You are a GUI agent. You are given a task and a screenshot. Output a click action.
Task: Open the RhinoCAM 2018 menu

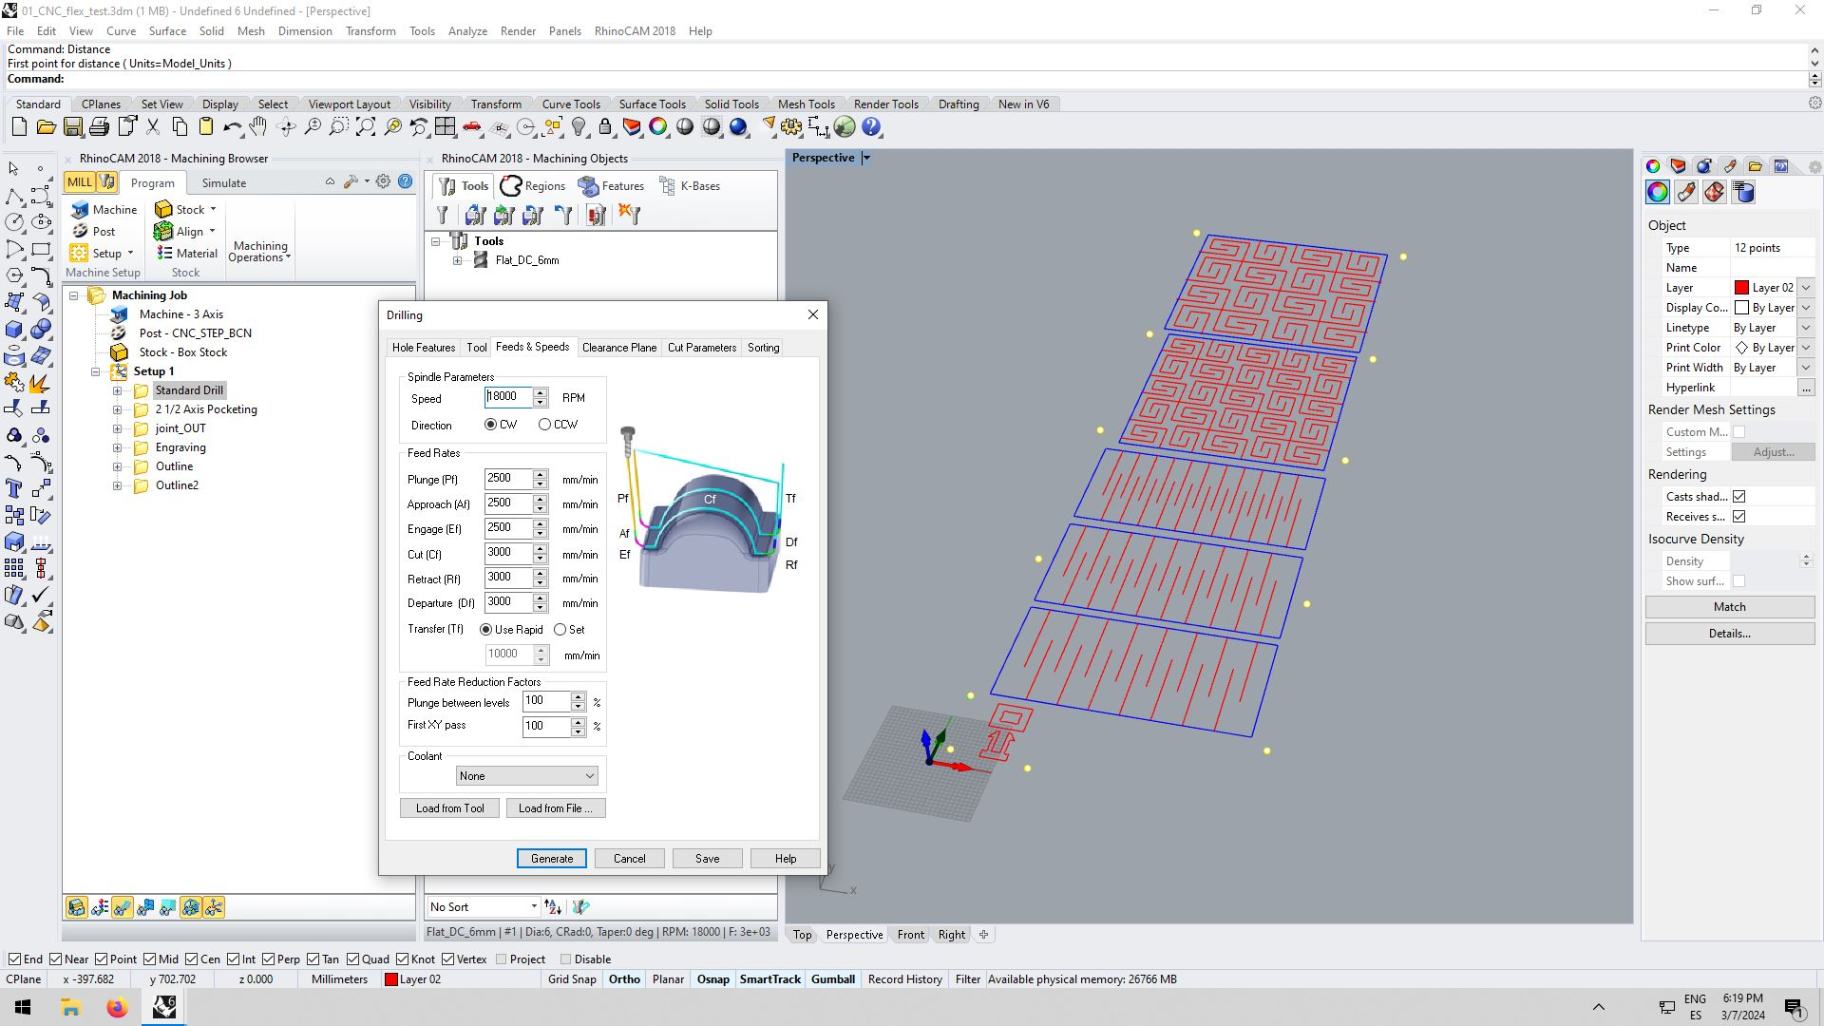634,31
